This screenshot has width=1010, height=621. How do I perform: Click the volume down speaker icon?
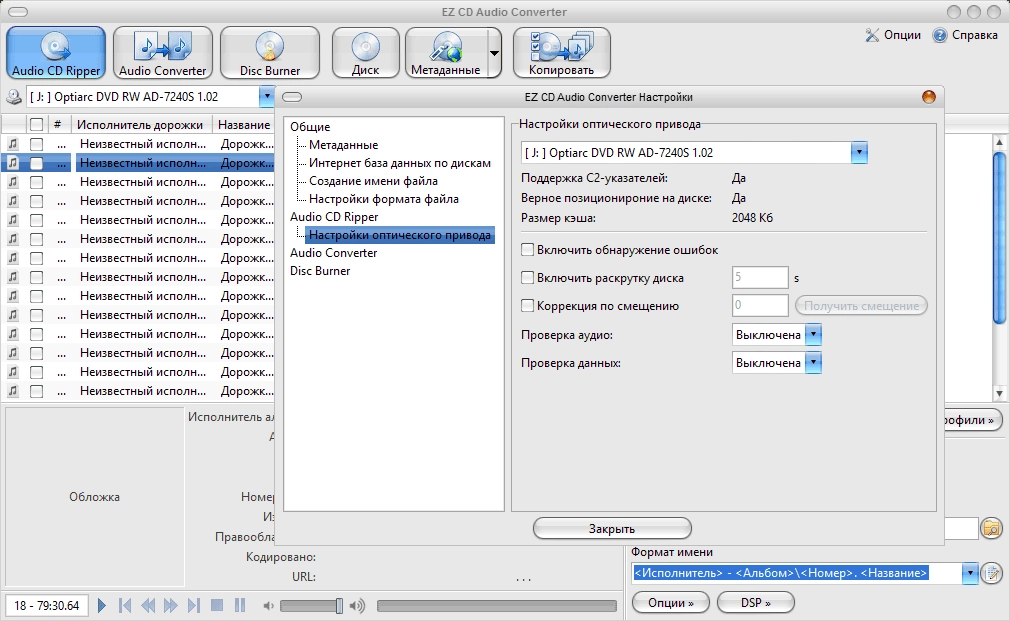(x=269, y=606)
